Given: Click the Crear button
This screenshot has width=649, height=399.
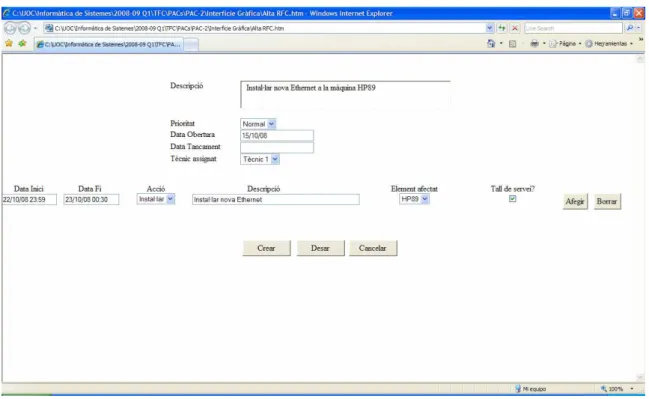Looking at the screenshot, I should (x=266, y=248).
